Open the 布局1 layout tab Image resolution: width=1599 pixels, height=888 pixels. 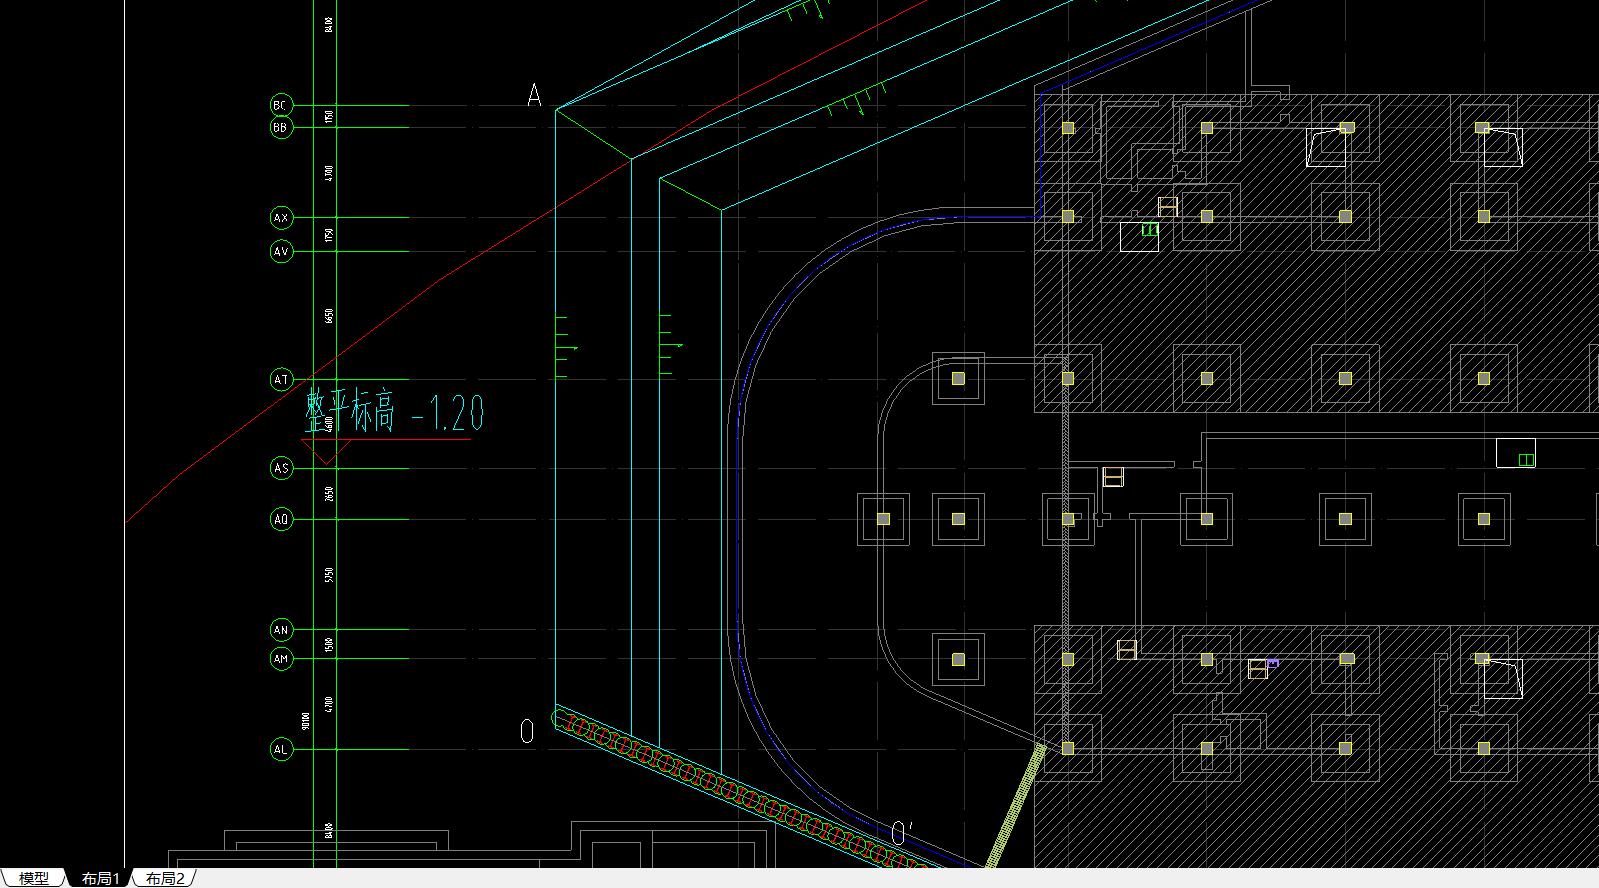100,878
